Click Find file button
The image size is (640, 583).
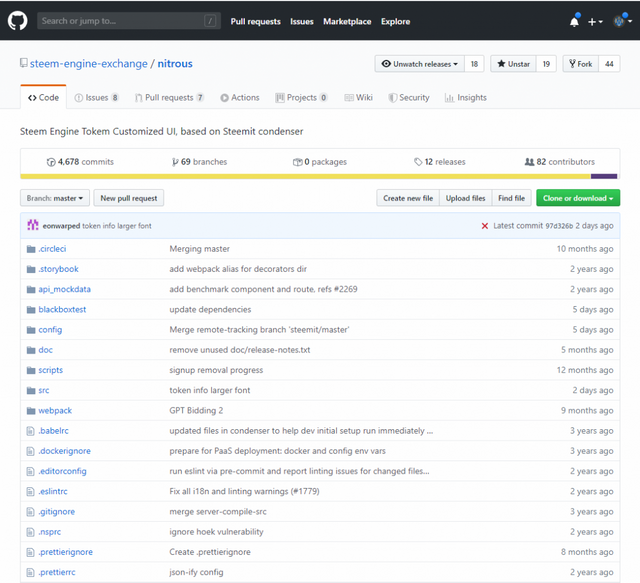(x=511, y=198)
